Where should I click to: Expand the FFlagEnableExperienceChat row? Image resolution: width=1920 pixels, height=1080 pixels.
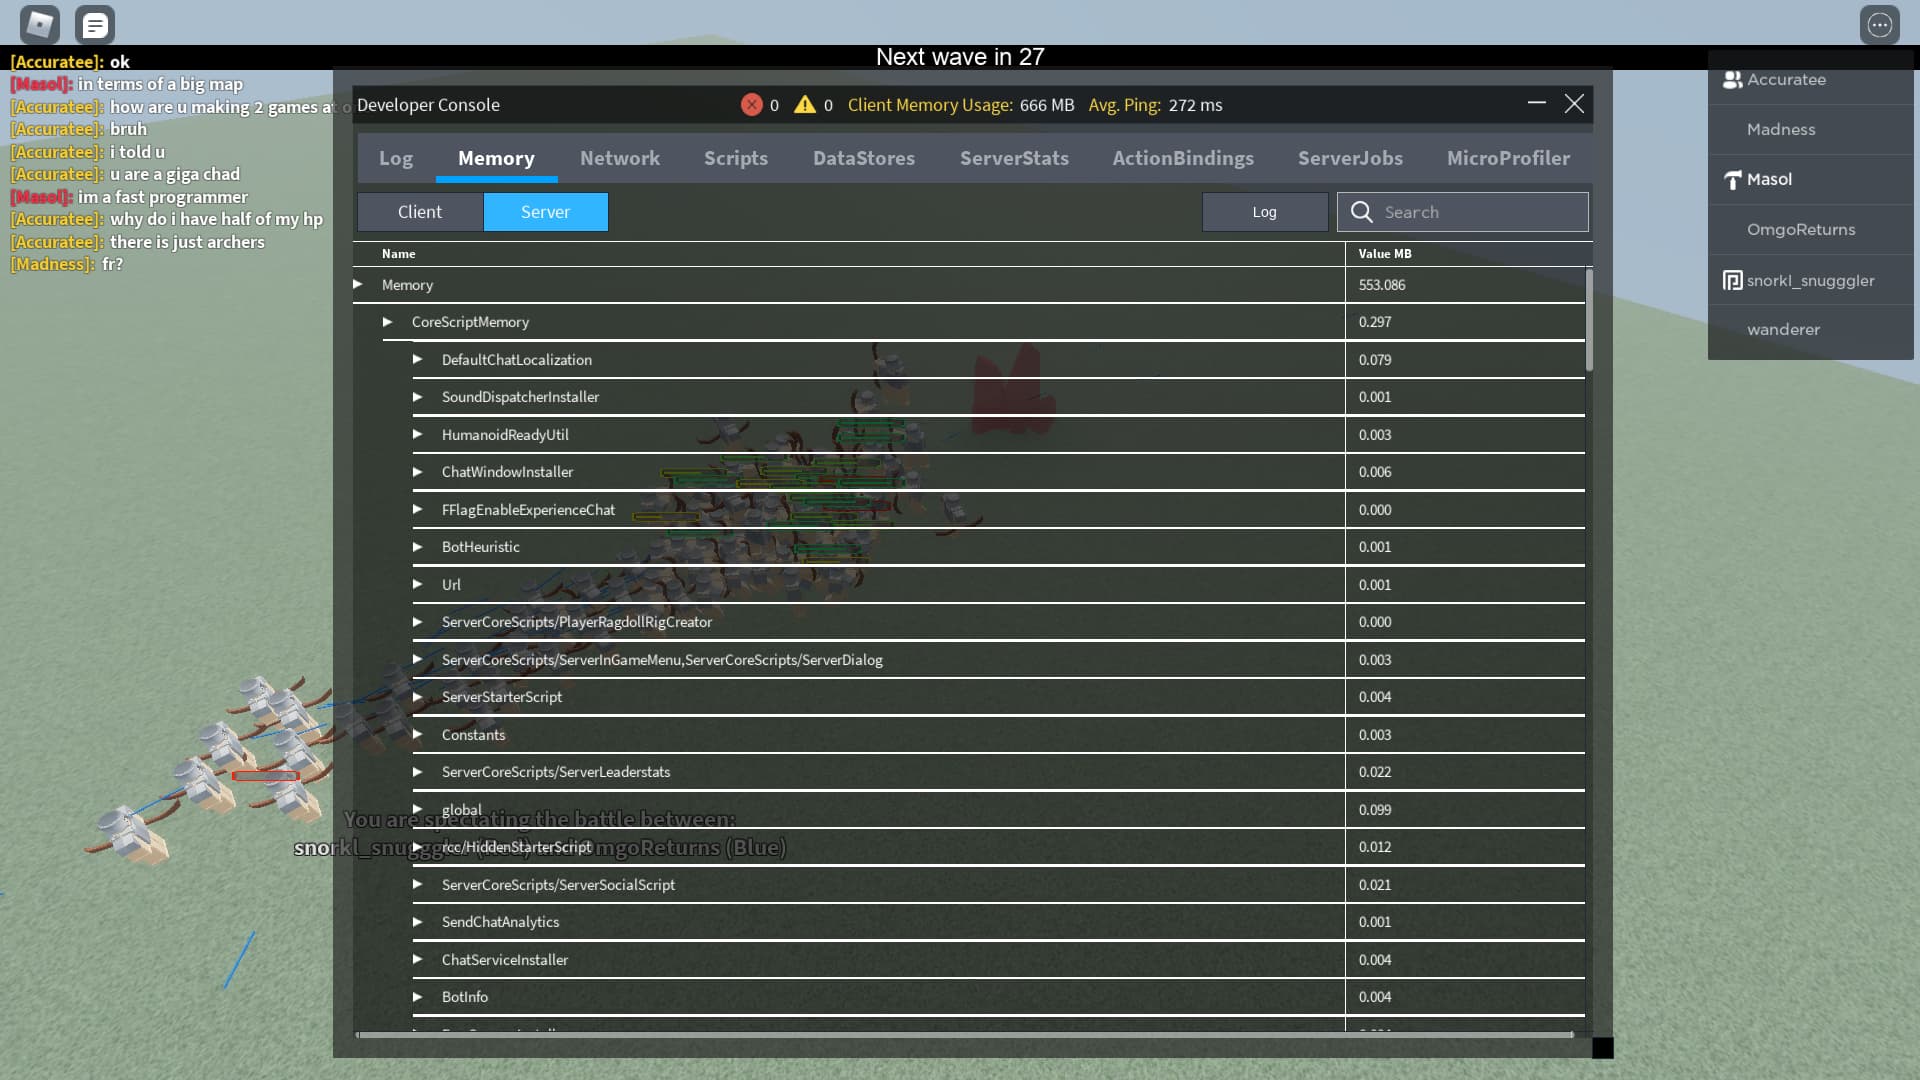tap(418, 510)
